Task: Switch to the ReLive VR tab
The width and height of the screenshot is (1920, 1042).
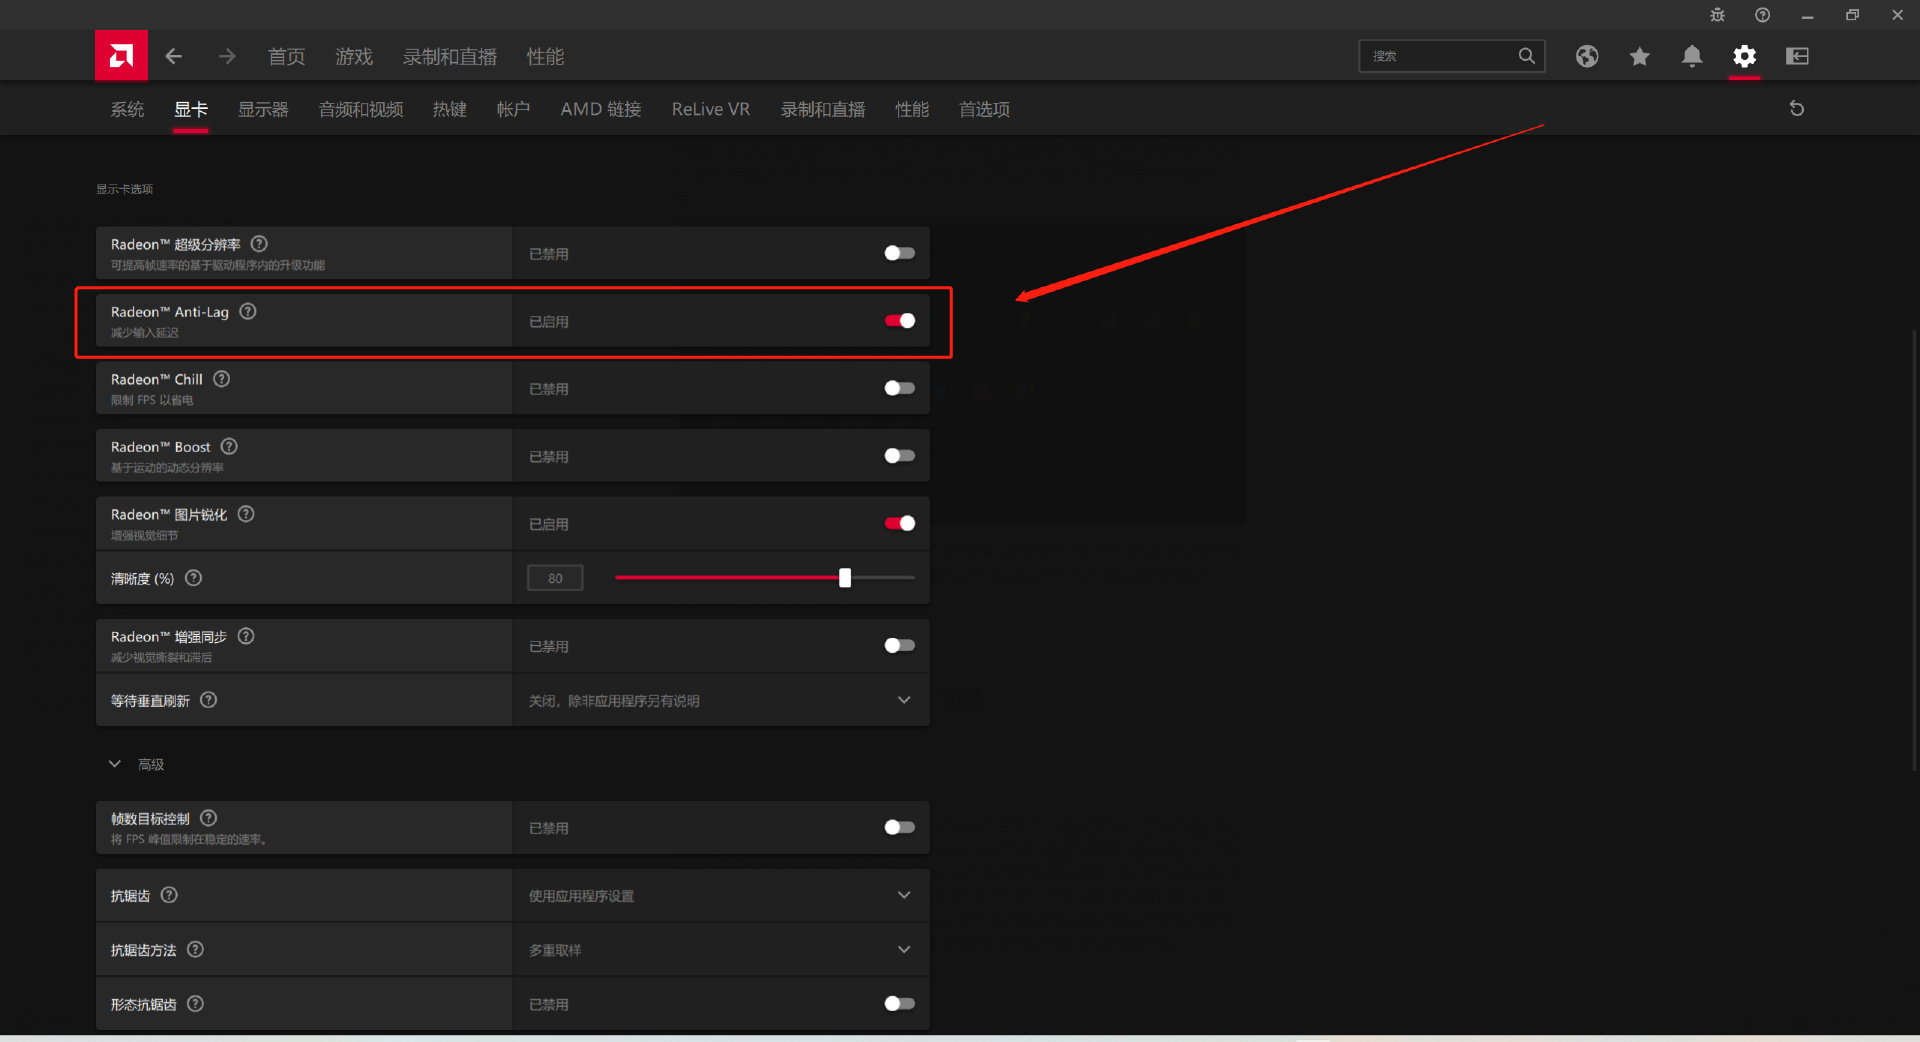Action: [711, 109]
